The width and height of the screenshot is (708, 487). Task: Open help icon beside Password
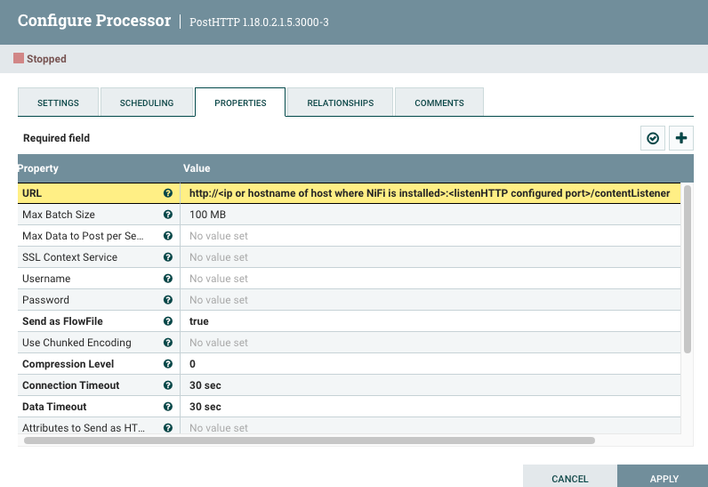168,300
